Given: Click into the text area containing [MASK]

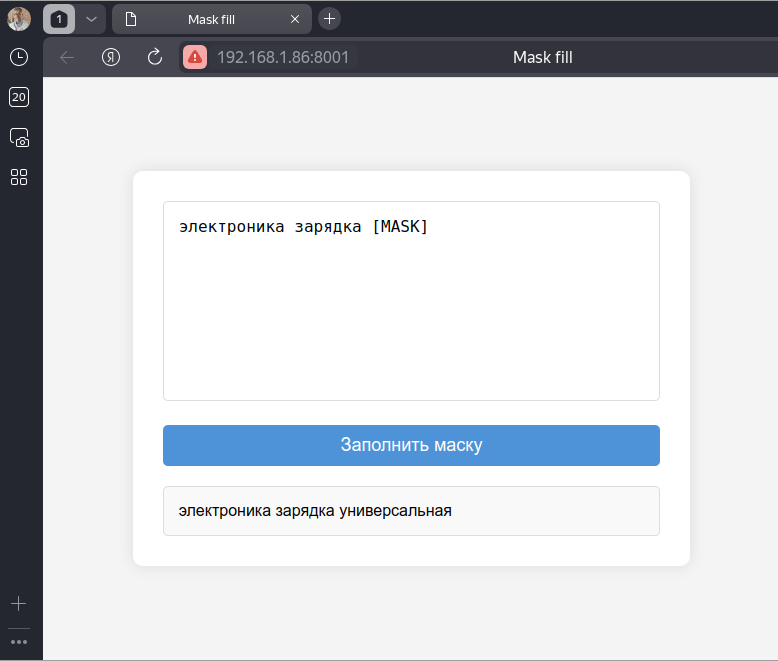Looking at the screenshot, I should click(411, 300).
